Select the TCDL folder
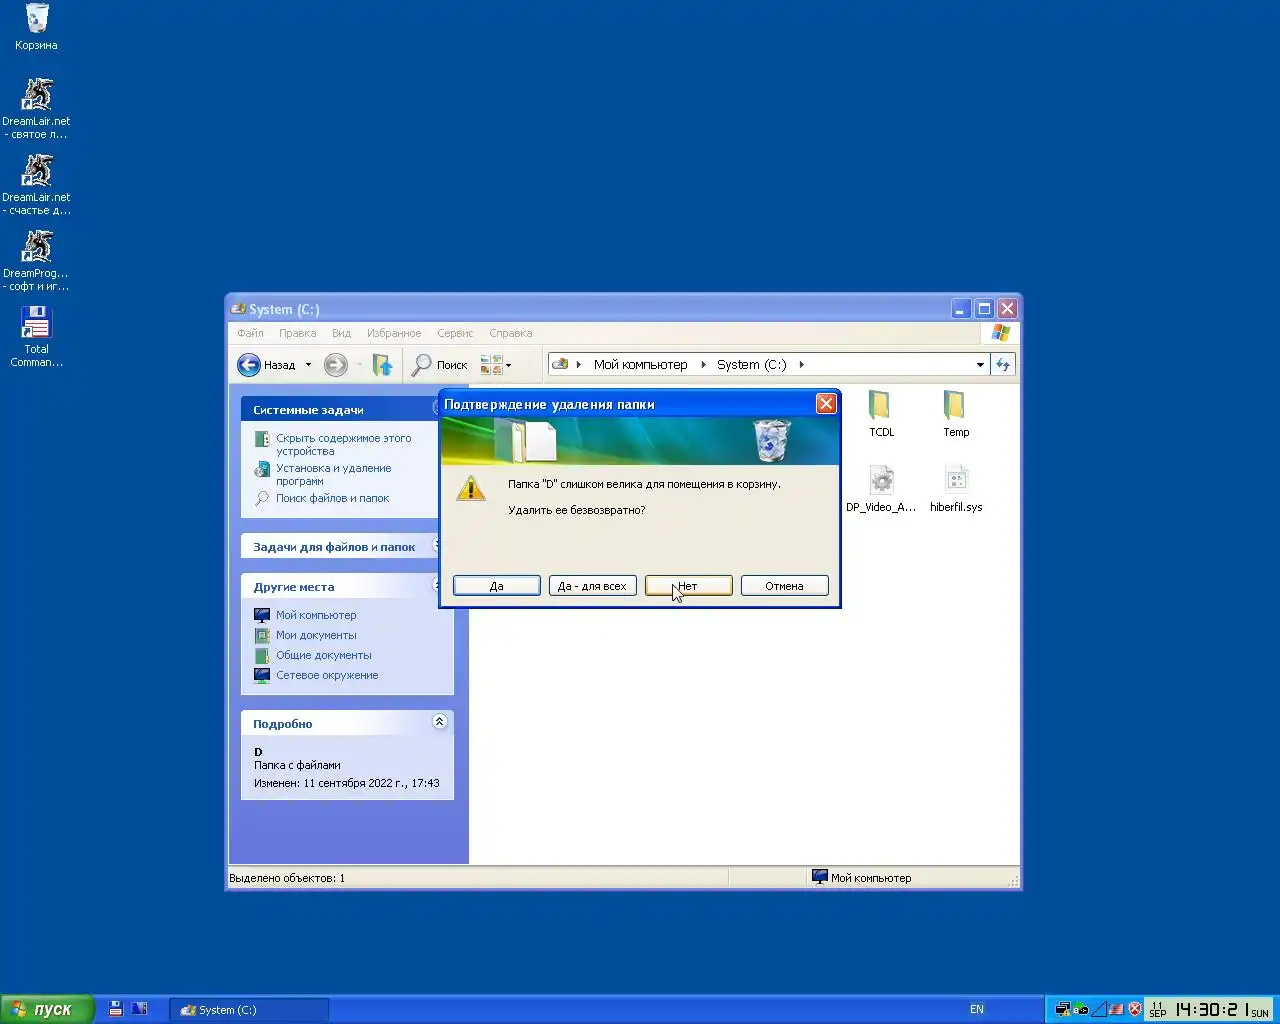 point(881,413)
